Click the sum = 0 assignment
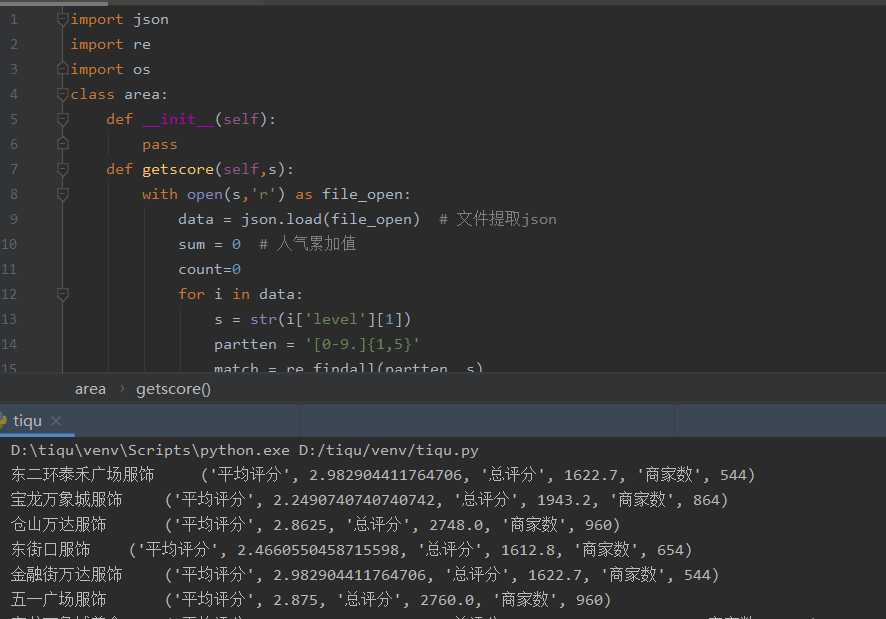Viewport: 886px width, 619px height. pos(209,244)
